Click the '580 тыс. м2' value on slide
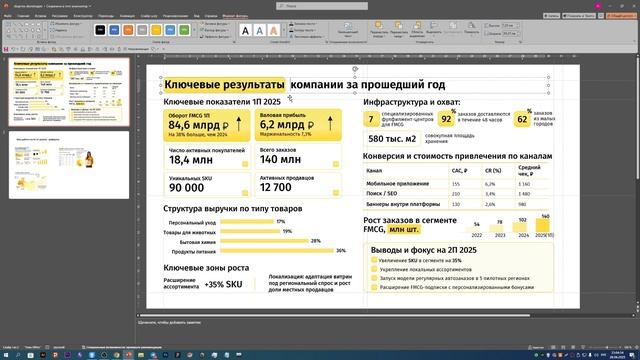Image resolution: width=640 pixels, height=360 pixels. 392,139
